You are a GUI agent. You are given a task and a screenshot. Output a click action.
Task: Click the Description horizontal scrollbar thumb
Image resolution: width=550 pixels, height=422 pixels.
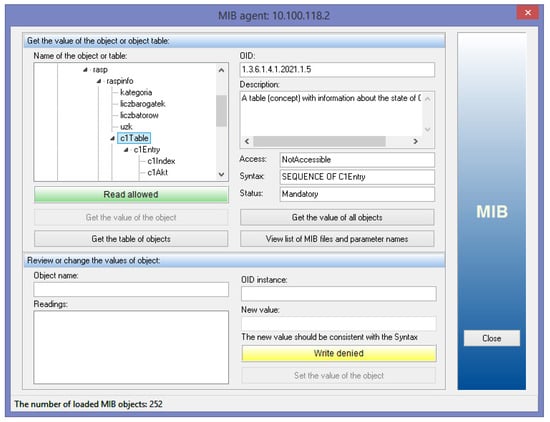click(320, 141)
